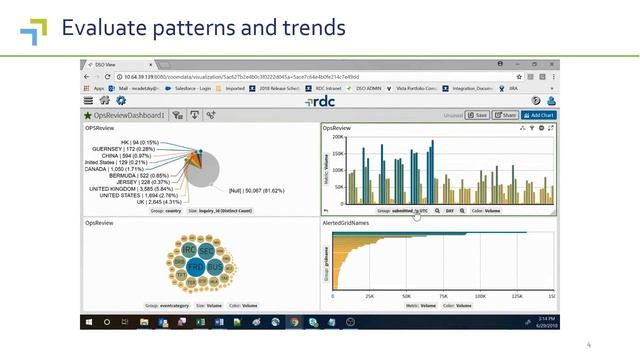This screenshot has height=360, width=640.
Task: Open Color: Volume selector on AlertedGridNames chart
Action: (457, 306)
